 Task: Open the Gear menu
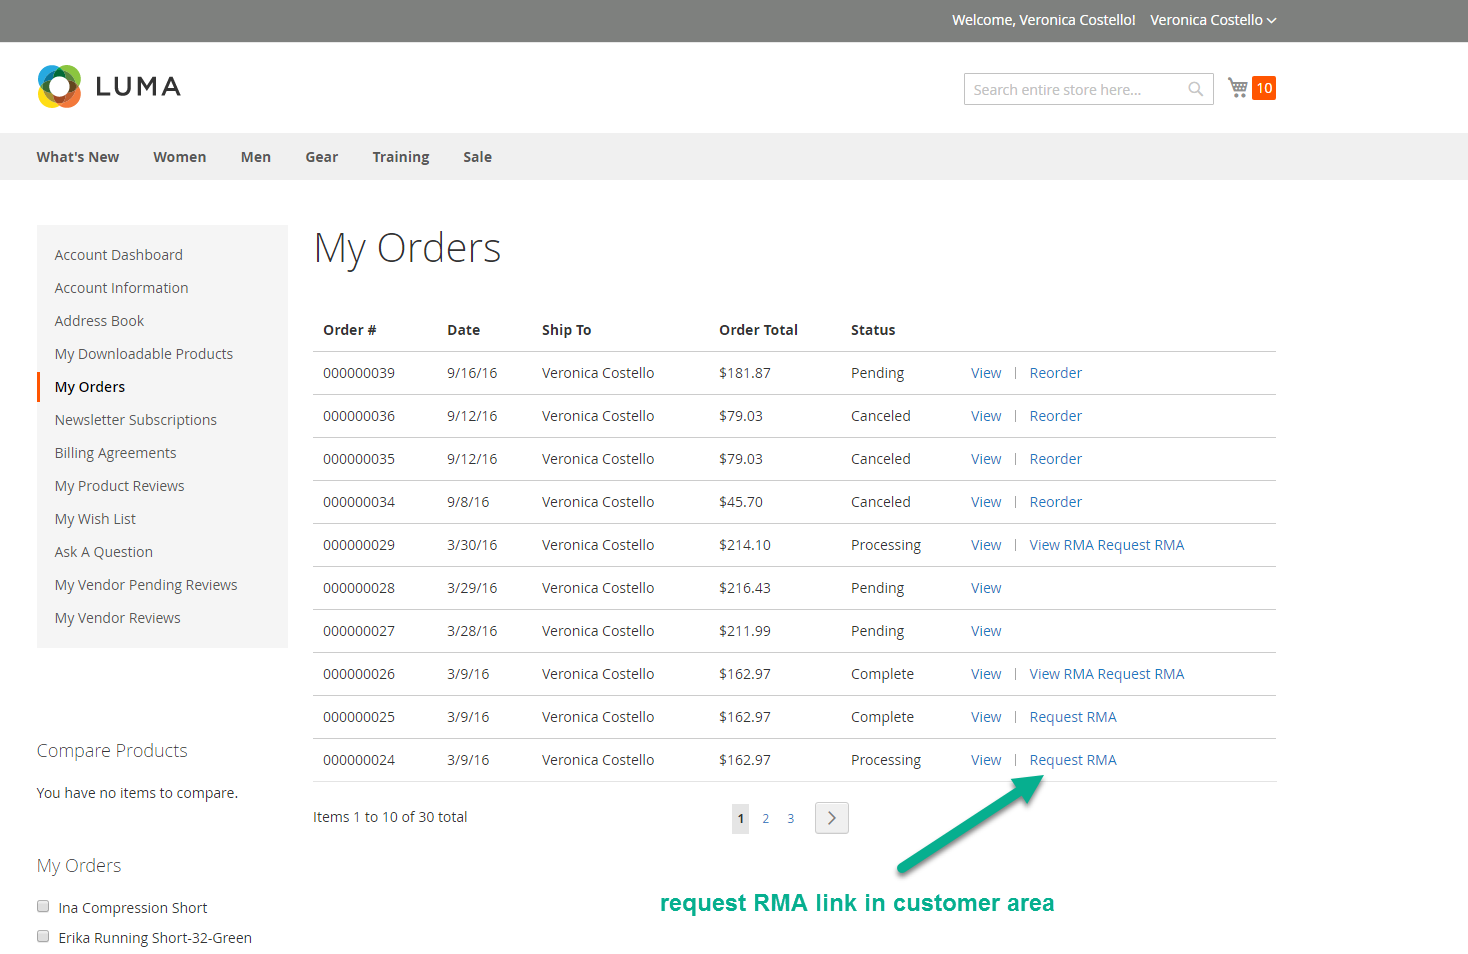322,157
